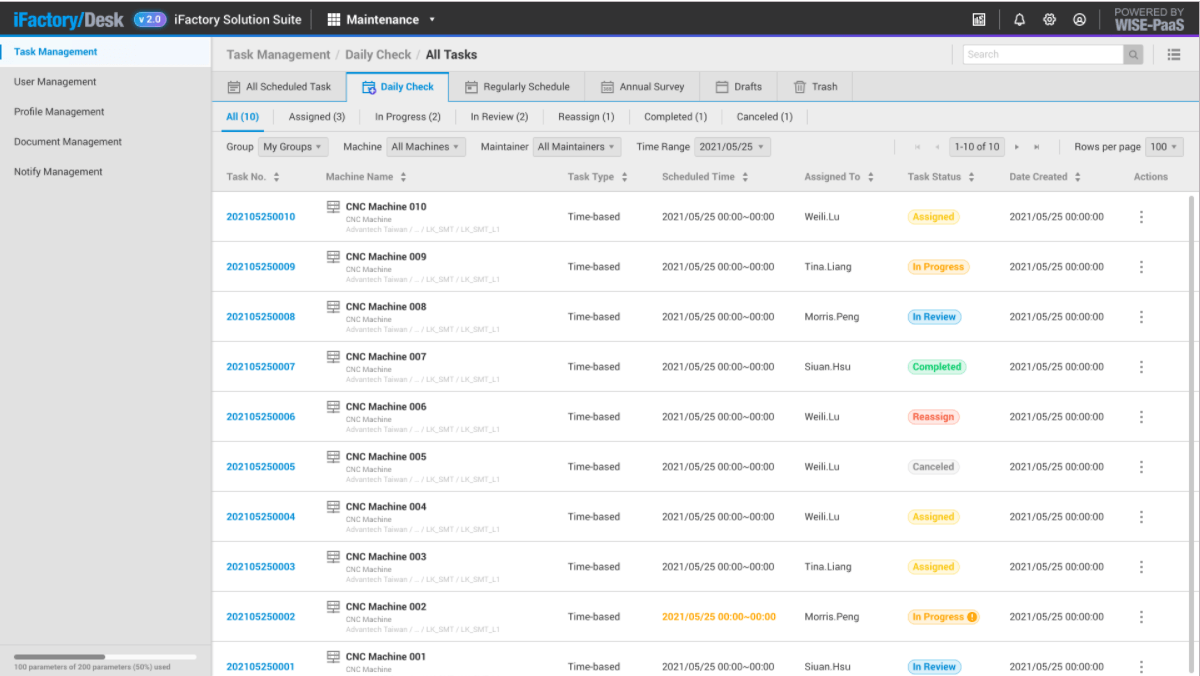Click the dashboard chart icon in header
Viewport: 1200px width, 676px height.
point(979,19)
